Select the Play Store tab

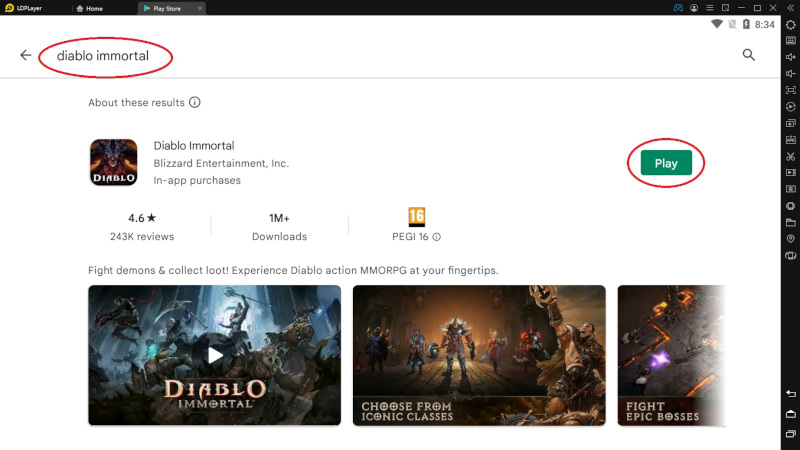point(166,8)
